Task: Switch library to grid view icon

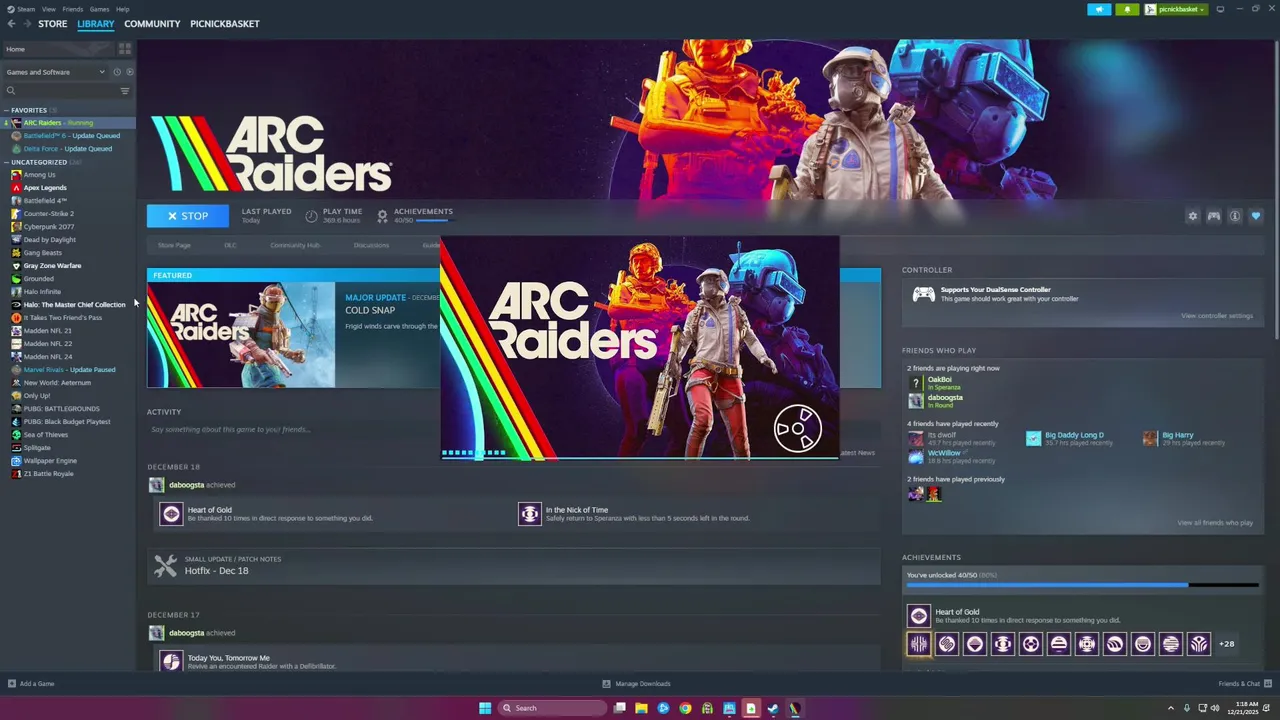Action: coord(125,48)
